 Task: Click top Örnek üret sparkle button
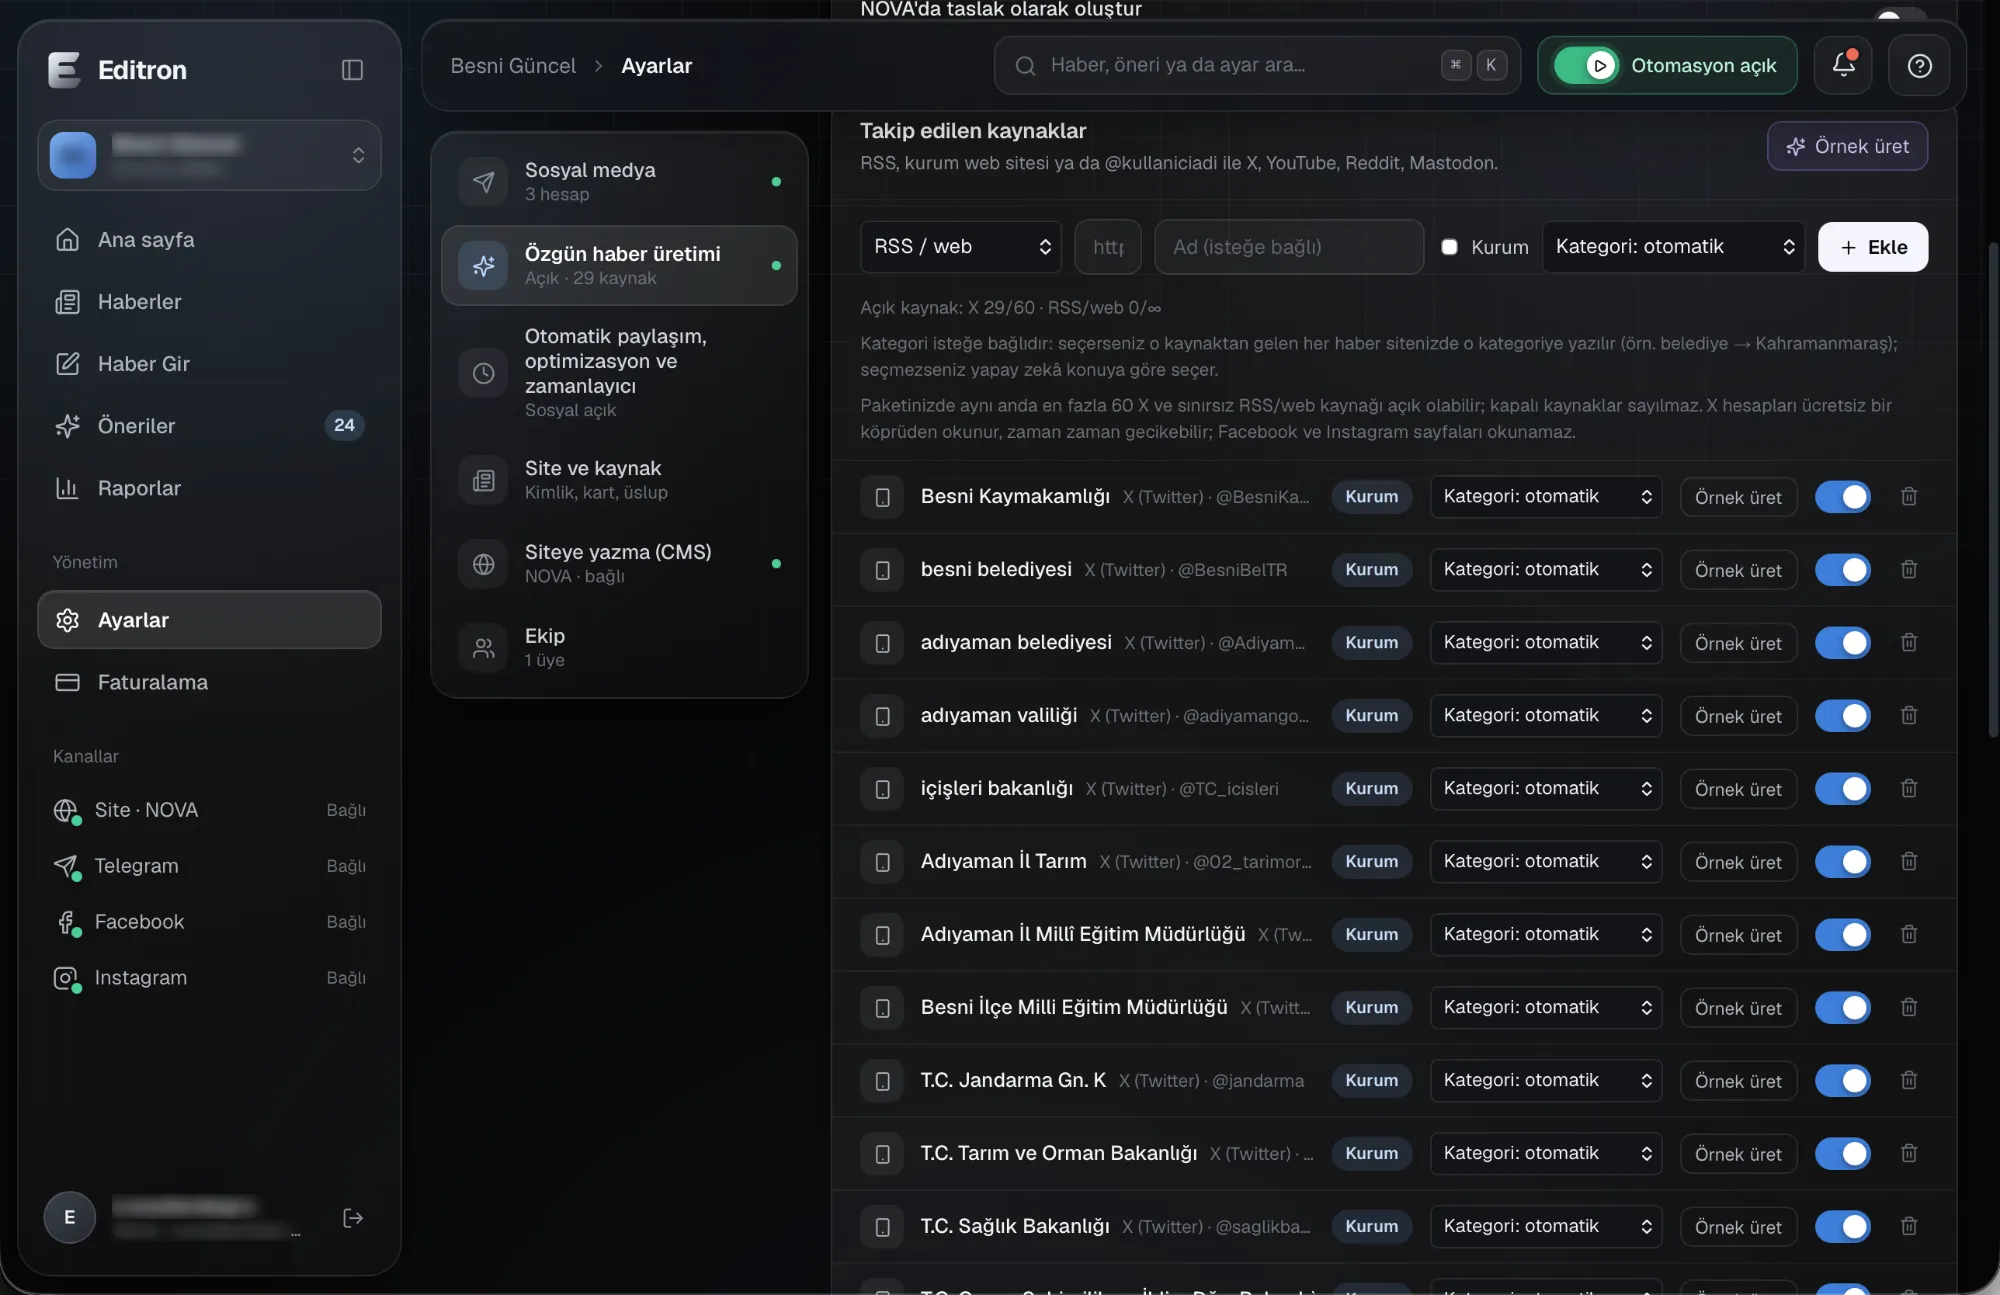click(x=1847, y=146)
